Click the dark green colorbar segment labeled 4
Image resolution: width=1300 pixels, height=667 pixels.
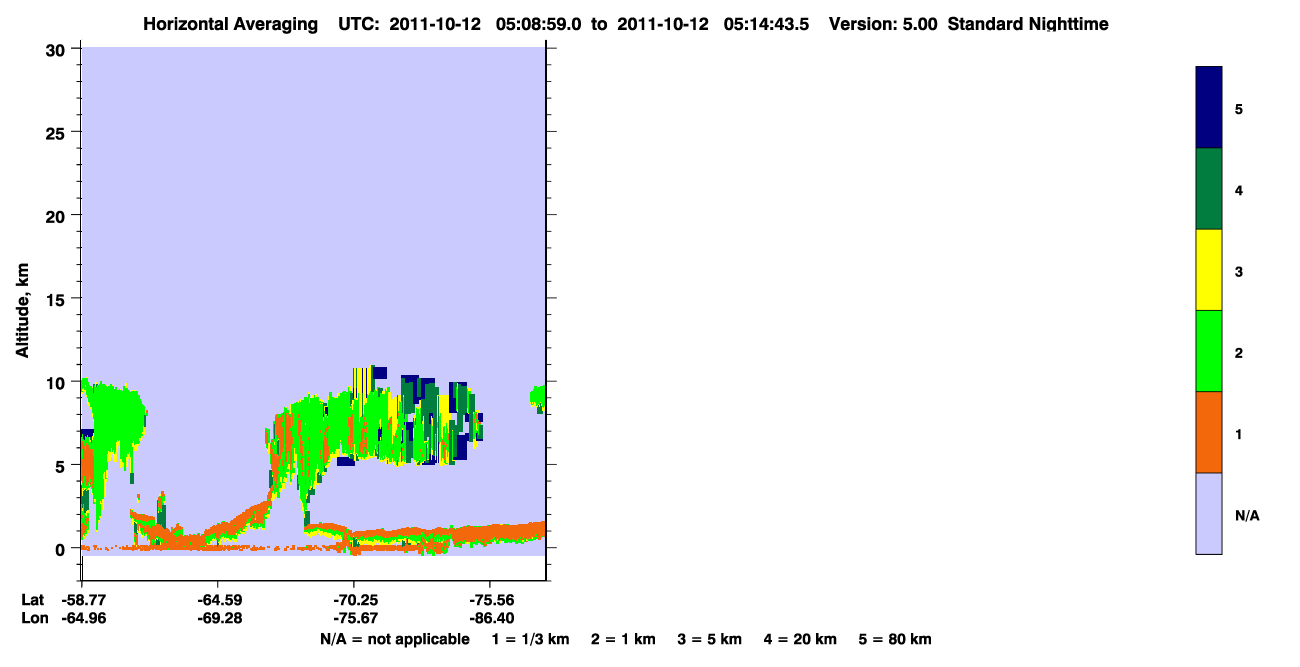click(x=1209, y=189)
